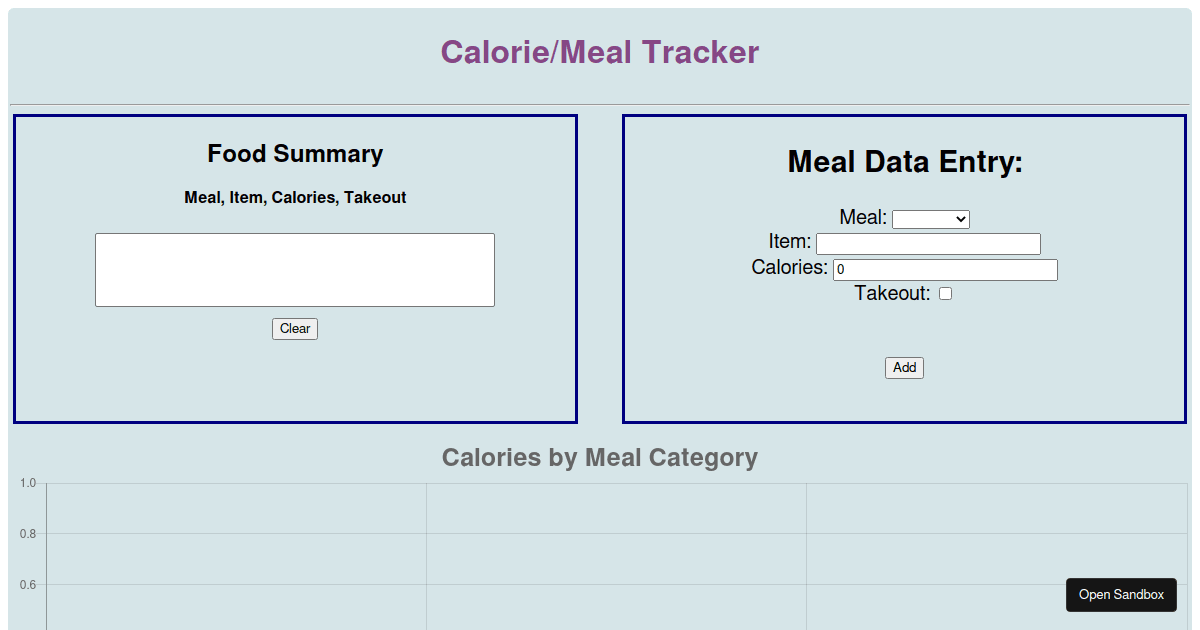Click the Meal Data Entry heading

tap(905, 162)
